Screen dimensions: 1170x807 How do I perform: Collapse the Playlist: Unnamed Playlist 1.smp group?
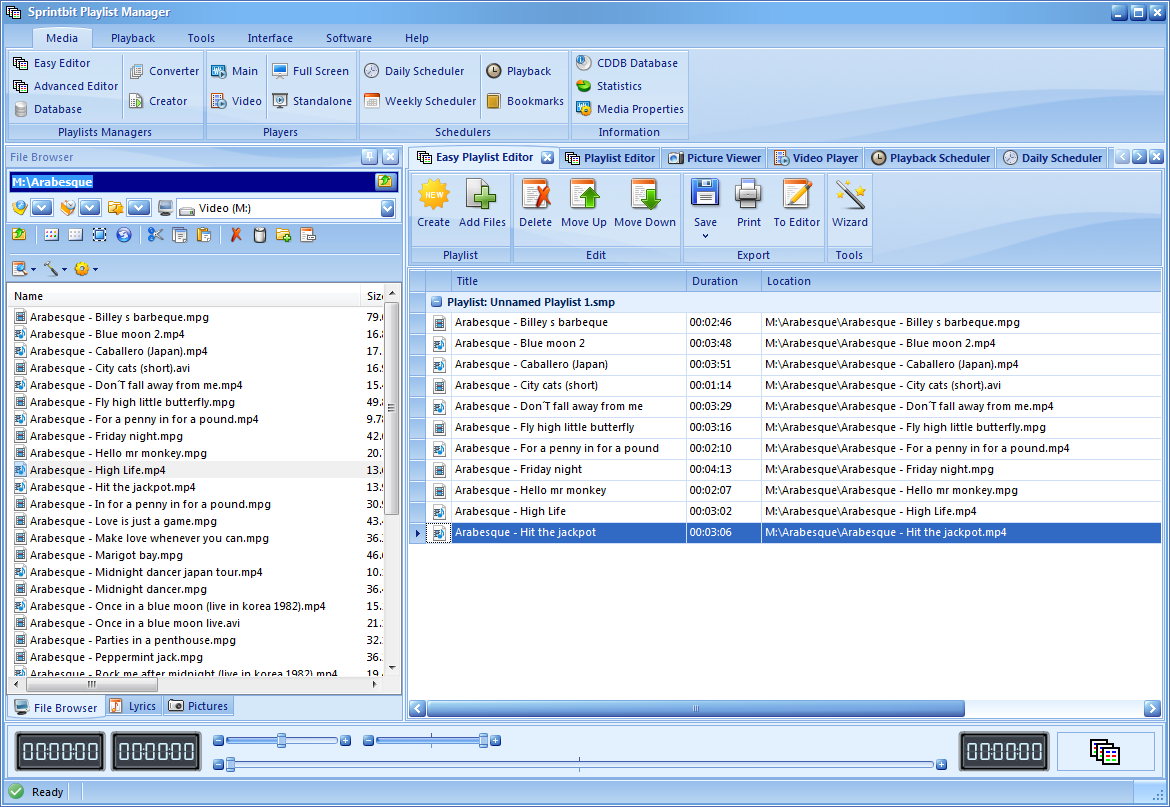(437, 302)
